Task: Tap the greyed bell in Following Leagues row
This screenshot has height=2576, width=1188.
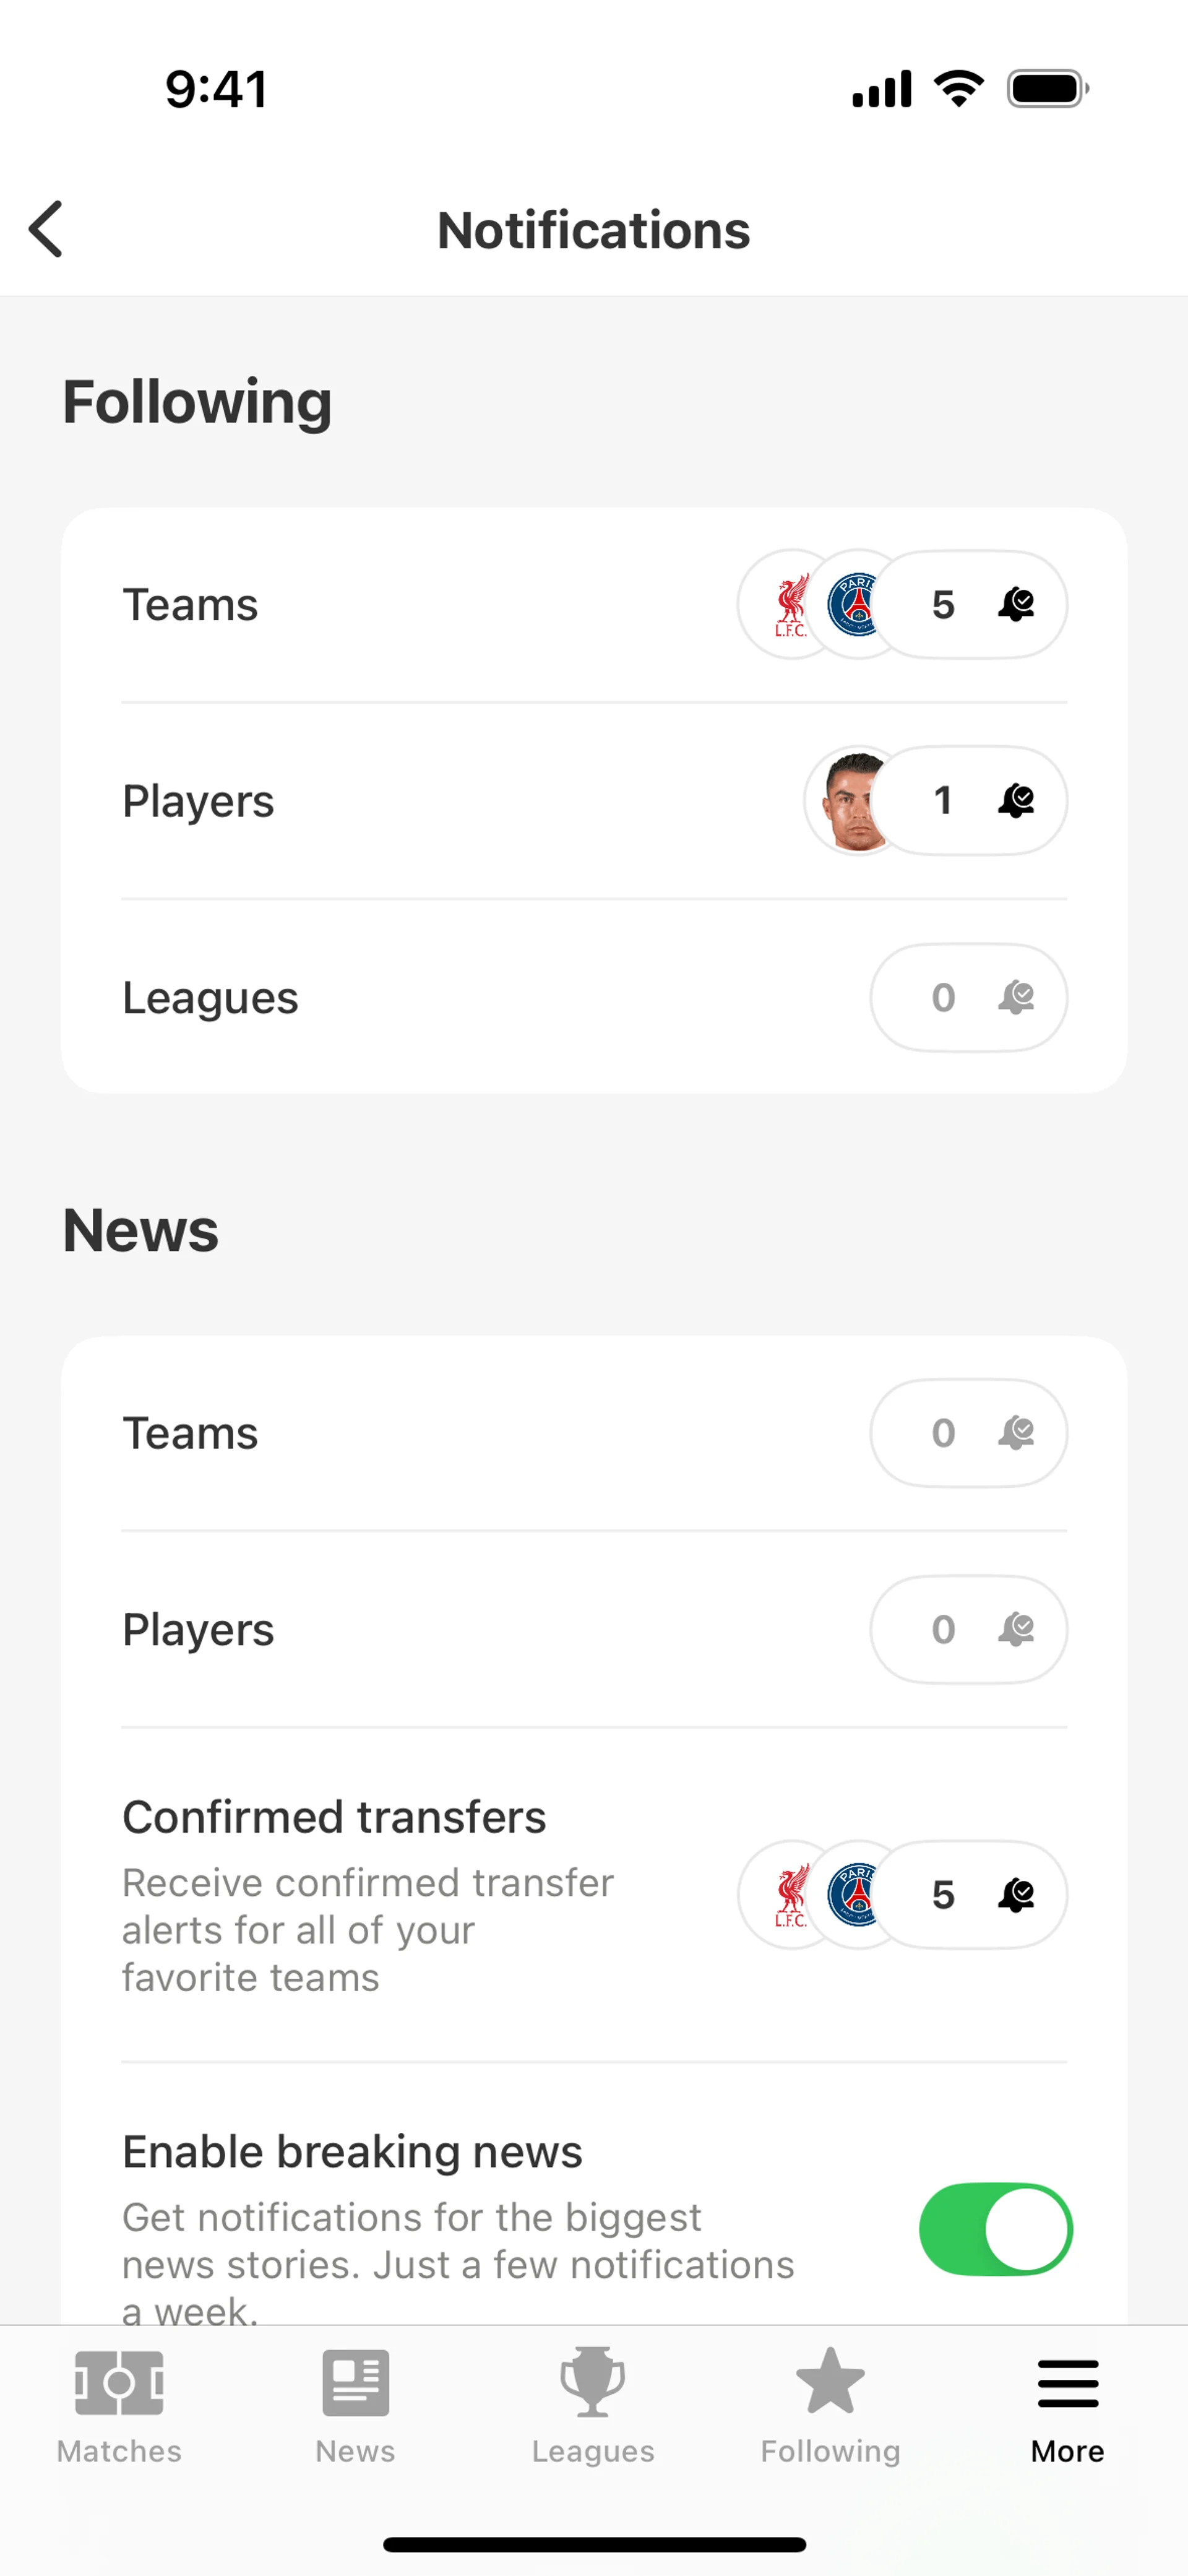Action: point(1016,997)
